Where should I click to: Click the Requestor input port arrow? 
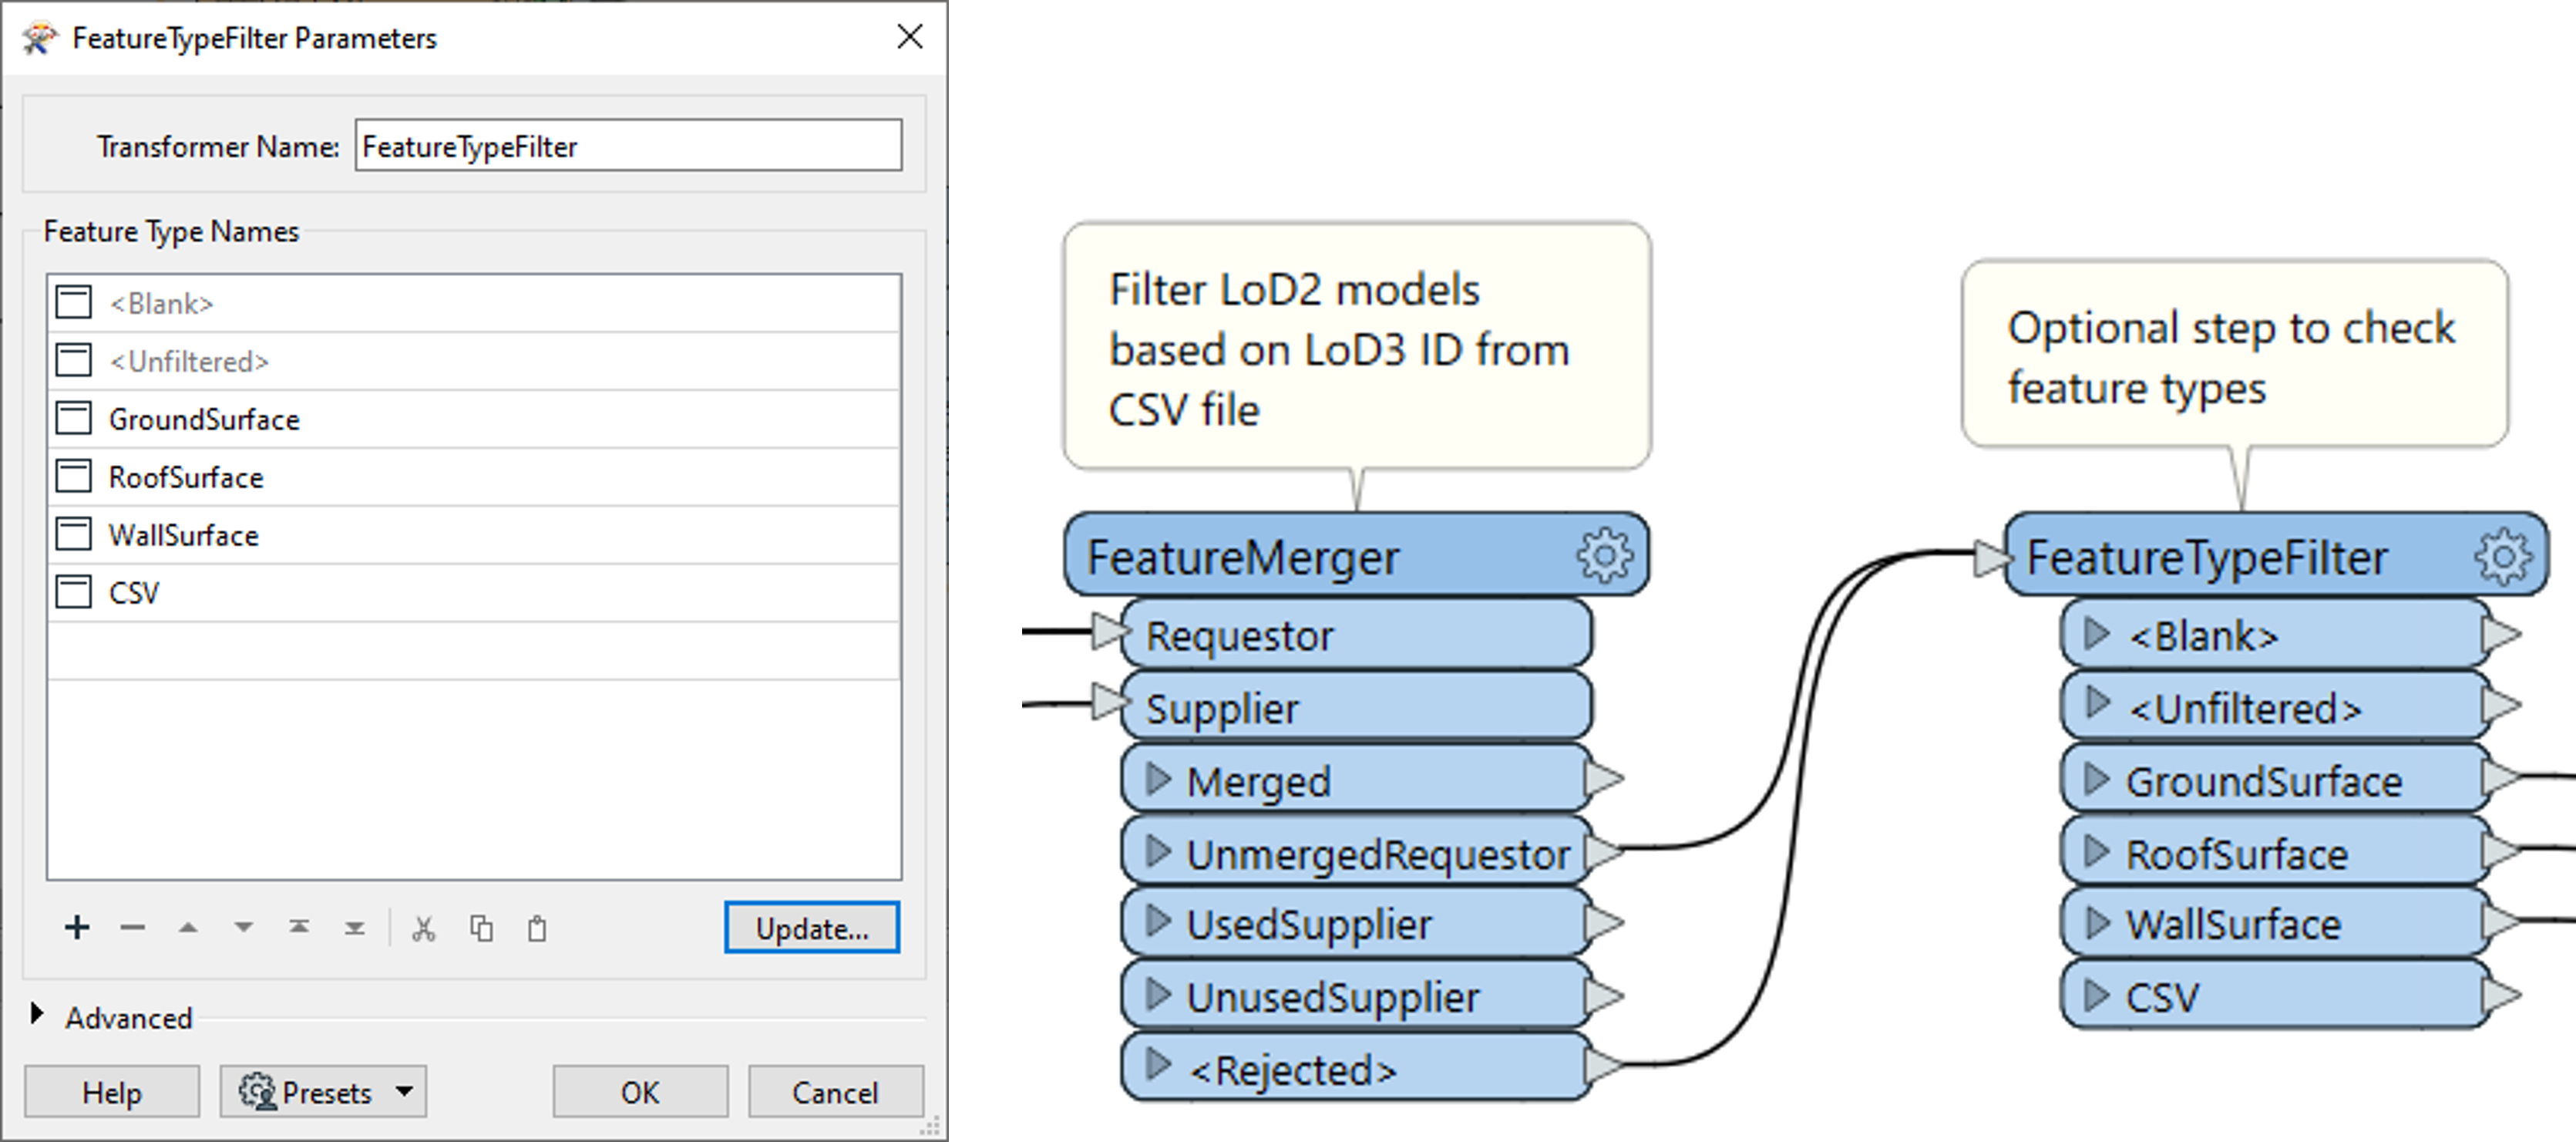tap(1109, 631)
